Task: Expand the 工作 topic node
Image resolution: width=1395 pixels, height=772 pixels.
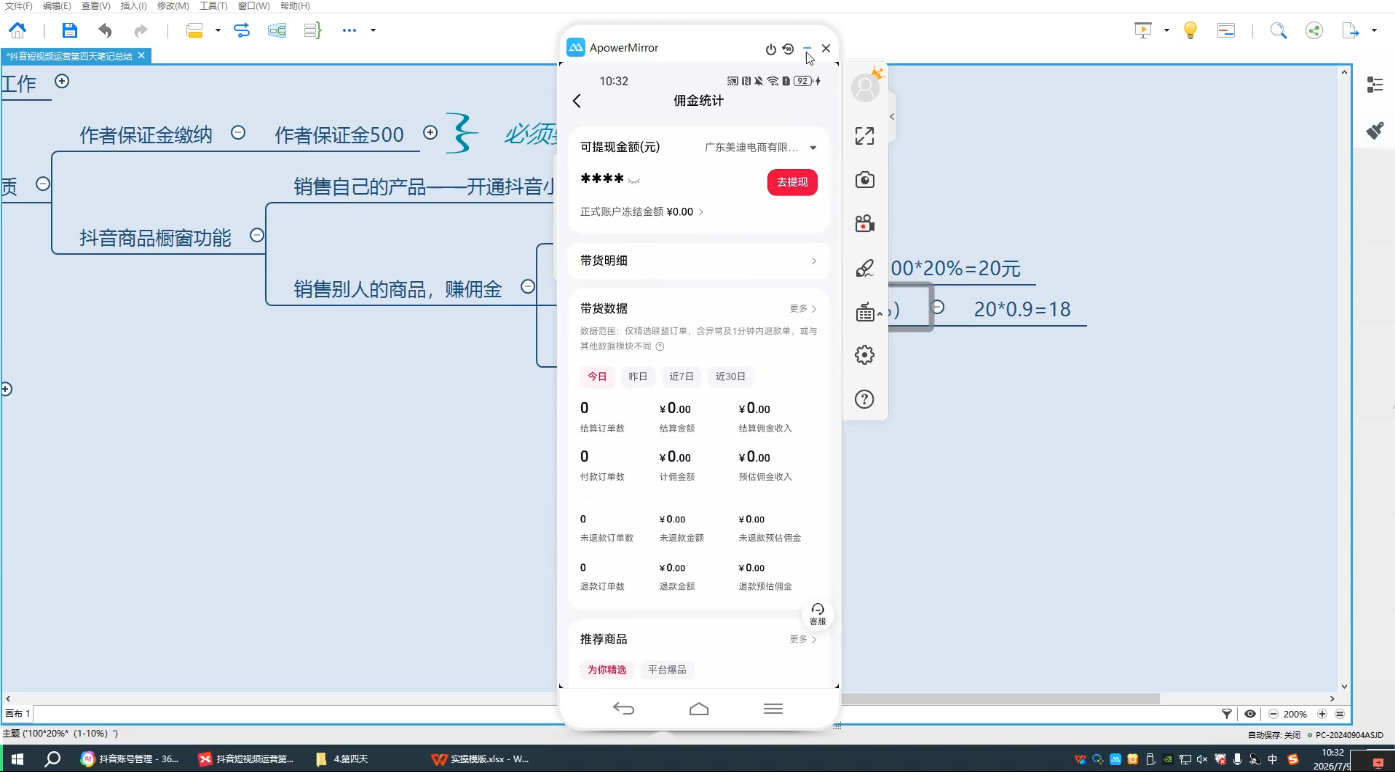Action: (62, 81)
